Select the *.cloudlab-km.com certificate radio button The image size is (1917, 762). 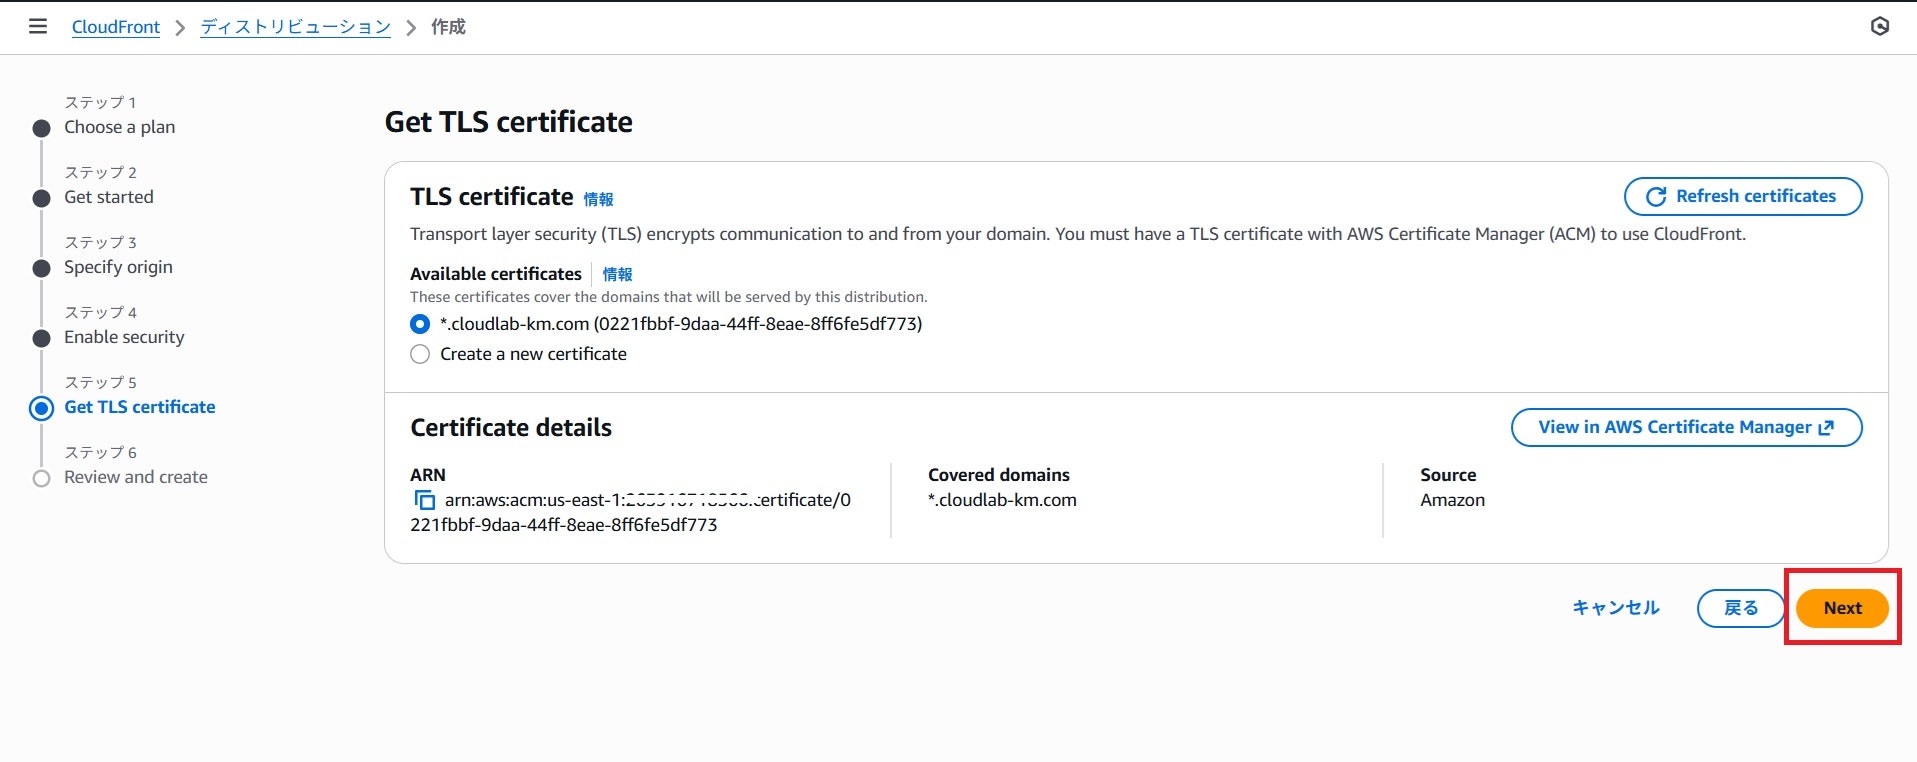[420, 324]
